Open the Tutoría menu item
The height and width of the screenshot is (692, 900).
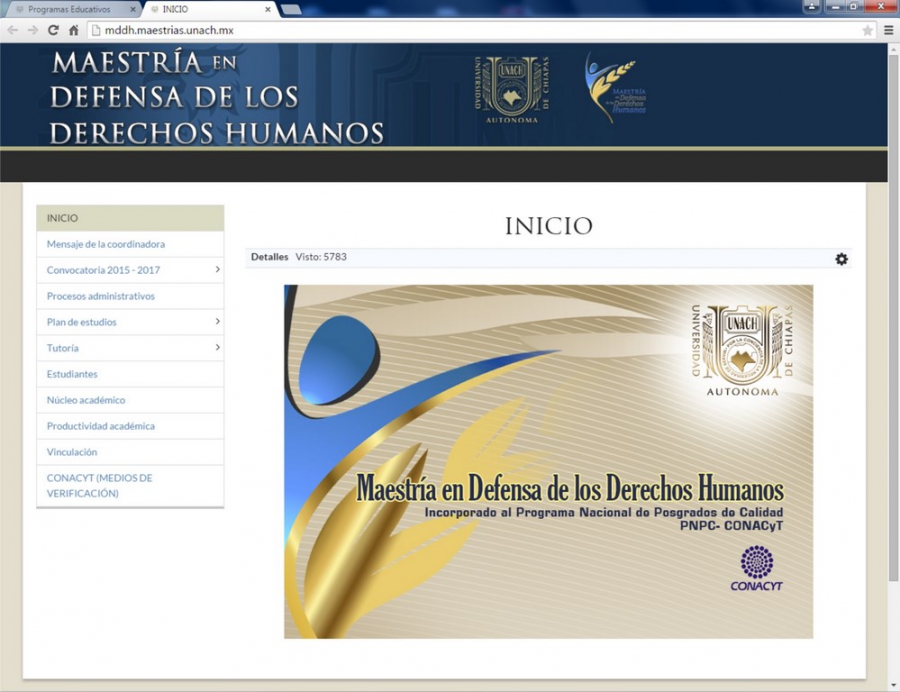[63, 348]
